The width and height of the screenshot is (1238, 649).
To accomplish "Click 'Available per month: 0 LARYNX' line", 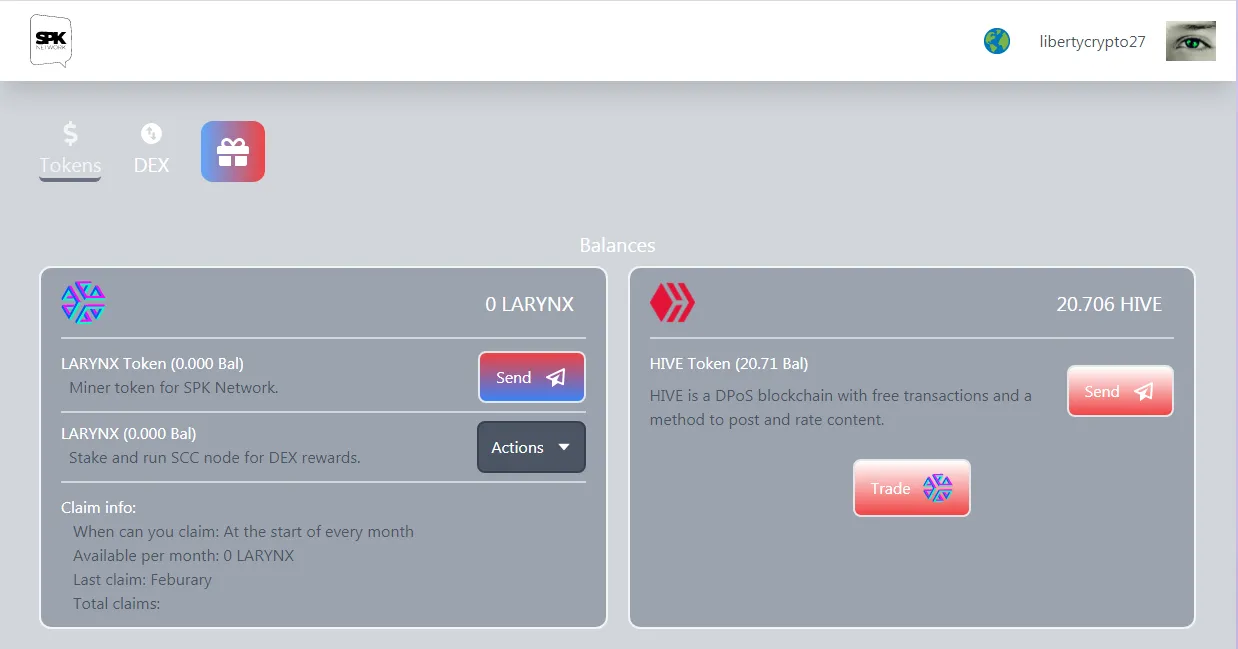I will [x=184, y=556].
